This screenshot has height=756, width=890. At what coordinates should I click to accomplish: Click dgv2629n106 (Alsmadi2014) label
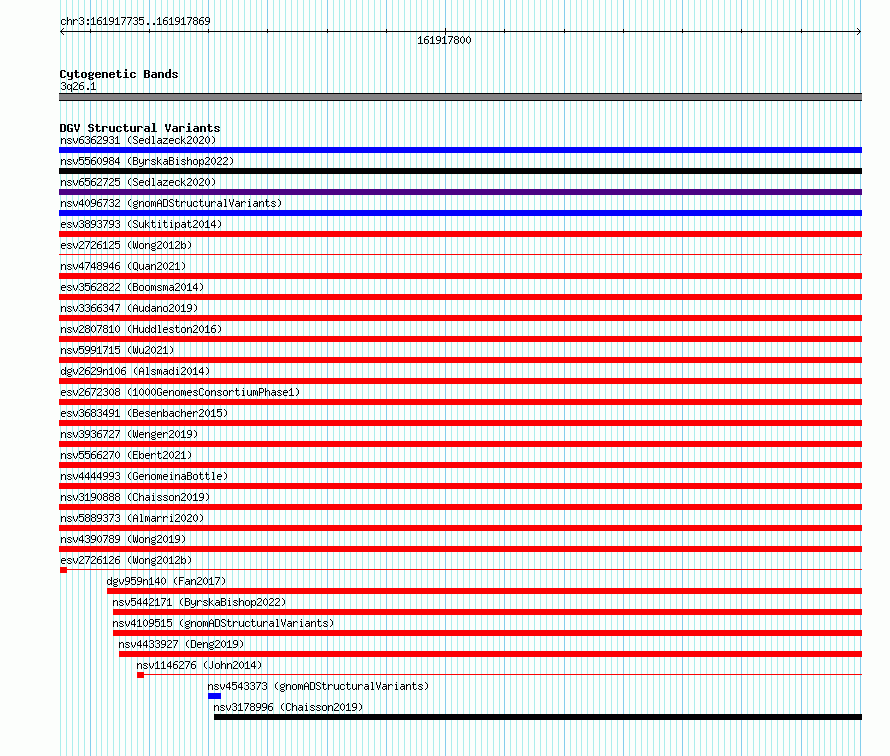pyautogui.click(x=135, y=371)
